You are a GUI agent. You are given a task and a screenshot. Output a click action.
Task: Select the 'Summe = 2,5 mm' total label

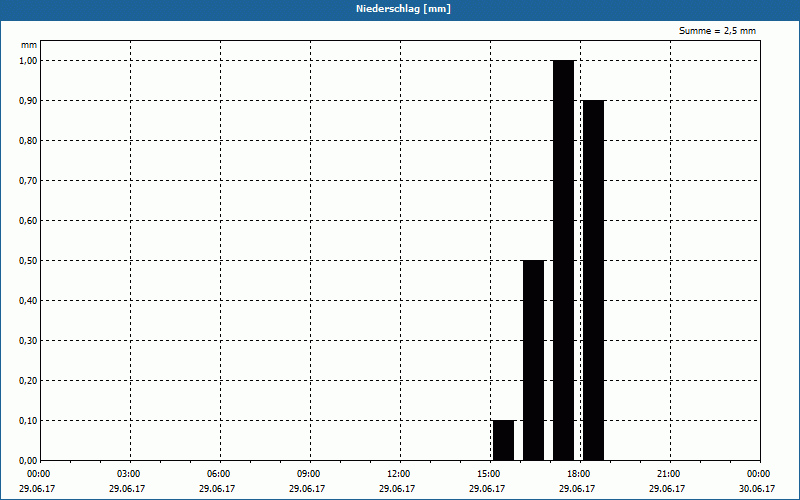pos(717,31)
